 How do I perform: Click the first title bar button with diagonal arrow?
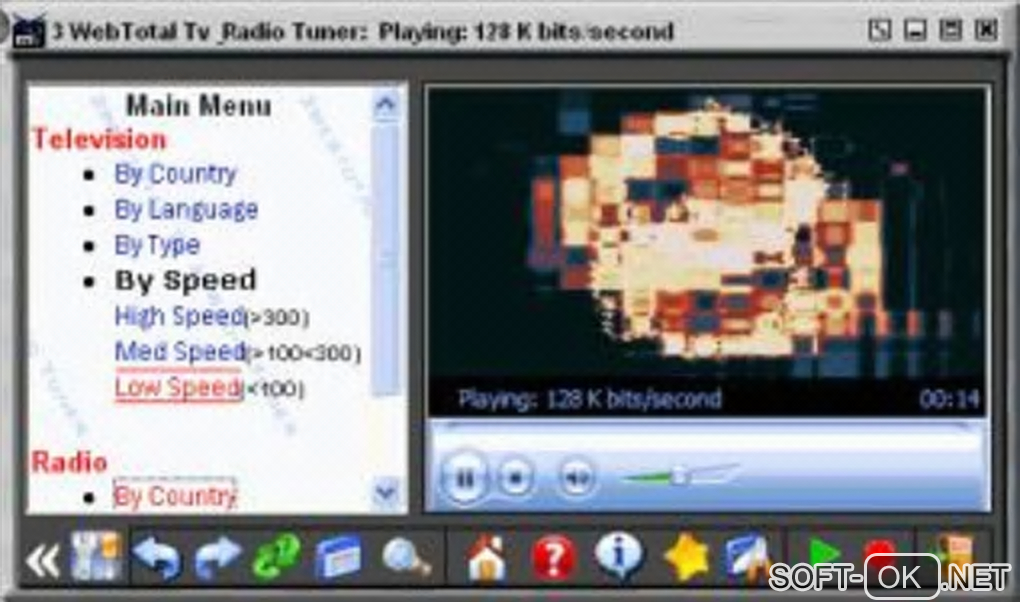(x=879, y=30)
